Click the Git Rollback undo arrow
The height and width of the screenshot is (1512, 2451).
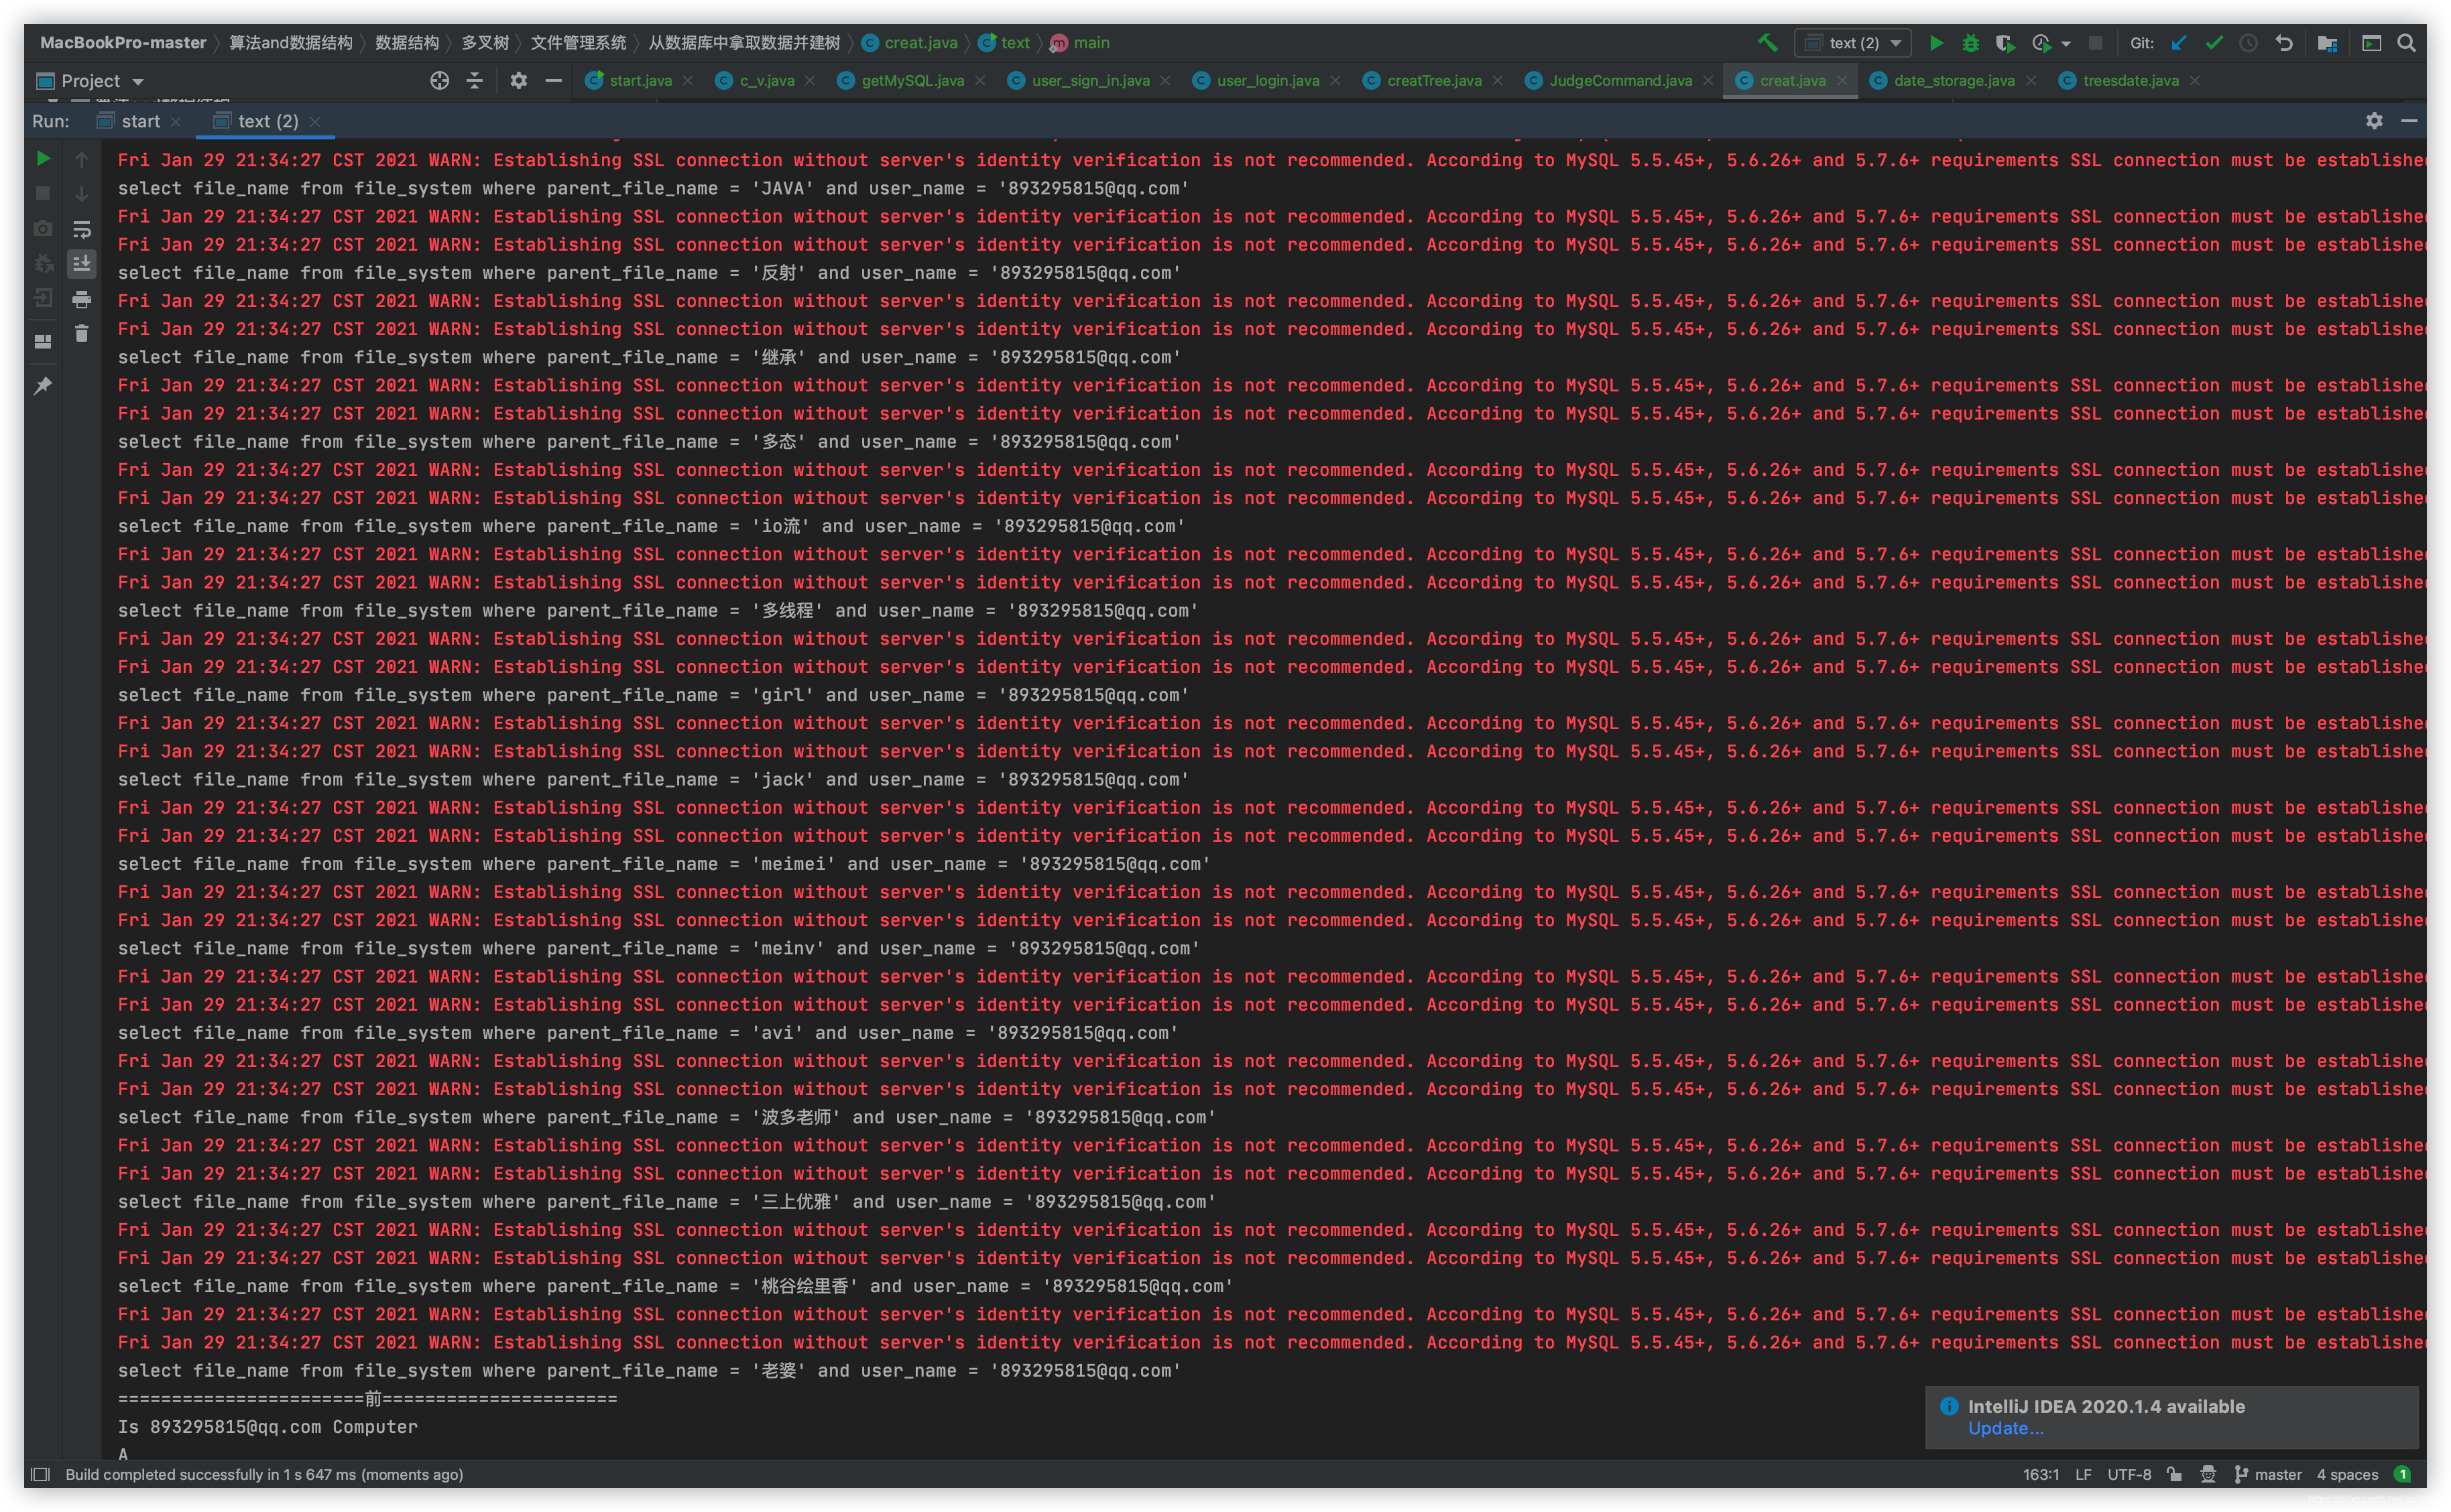pyautogui.click(x=2284, y=43)
